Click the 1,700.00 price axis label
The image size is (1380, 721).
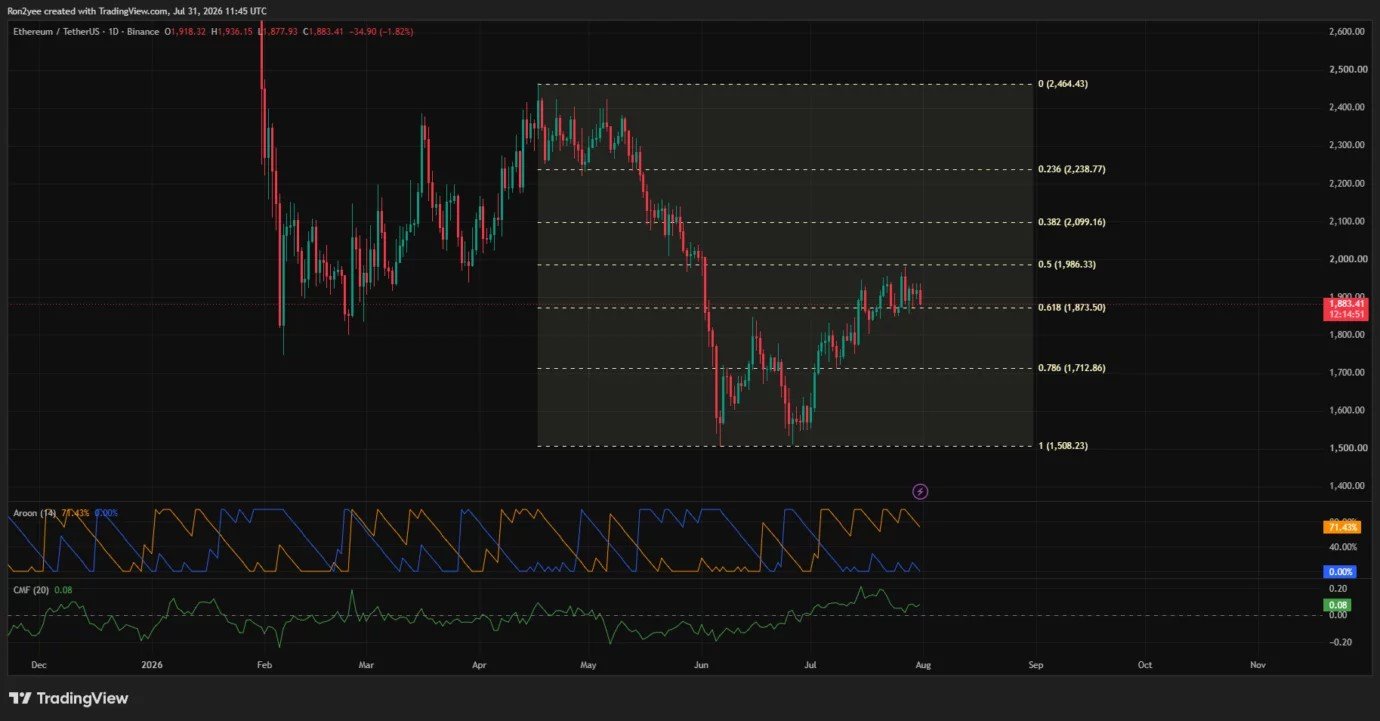(1346, 373)
